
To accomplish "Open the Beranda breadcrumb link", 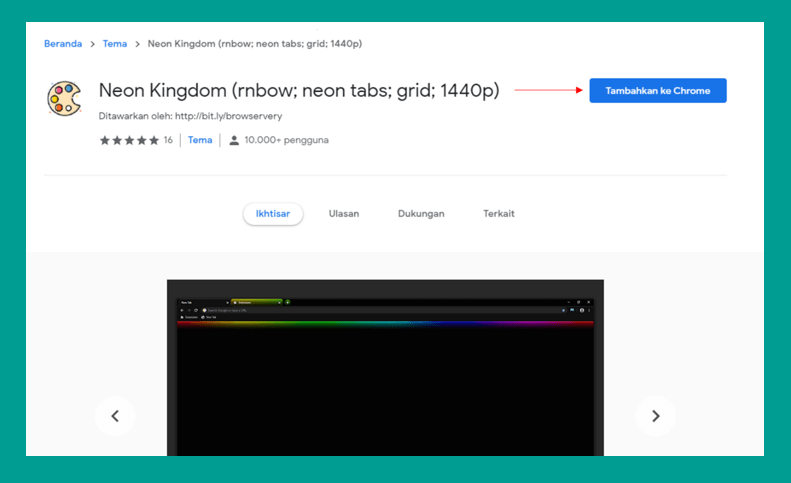I will (x=63, y=43).
